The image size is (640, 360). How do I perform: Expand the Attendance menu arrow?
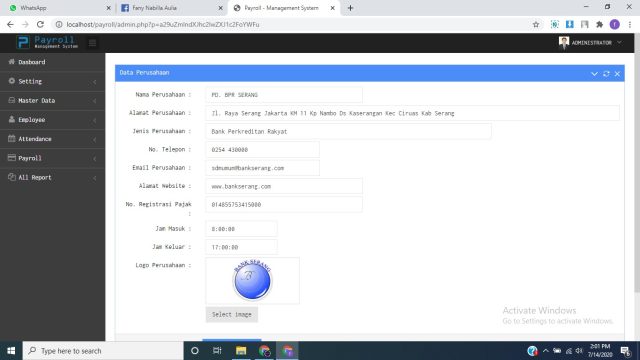[x=95, y=139]
